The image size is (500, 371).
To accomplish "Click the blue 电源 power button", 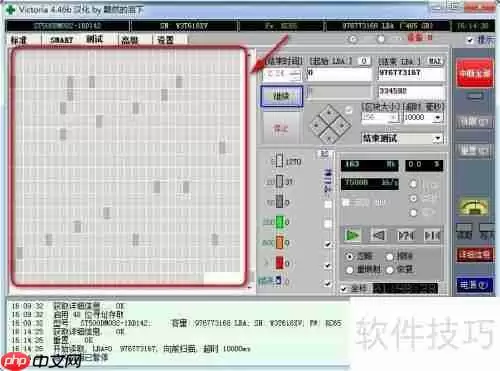I will (475, 285).
